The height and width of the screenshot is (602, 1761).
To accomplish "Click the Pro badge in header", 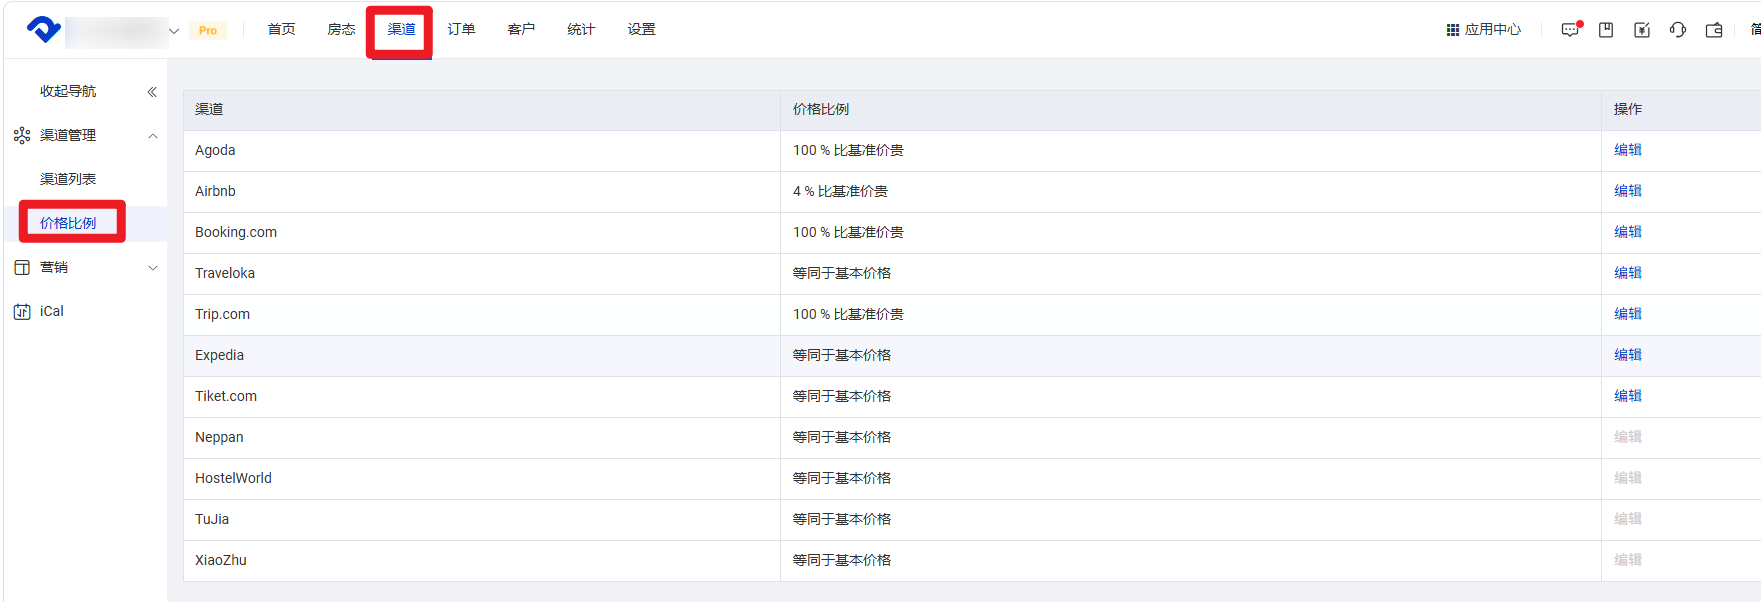I will (208, 31).
